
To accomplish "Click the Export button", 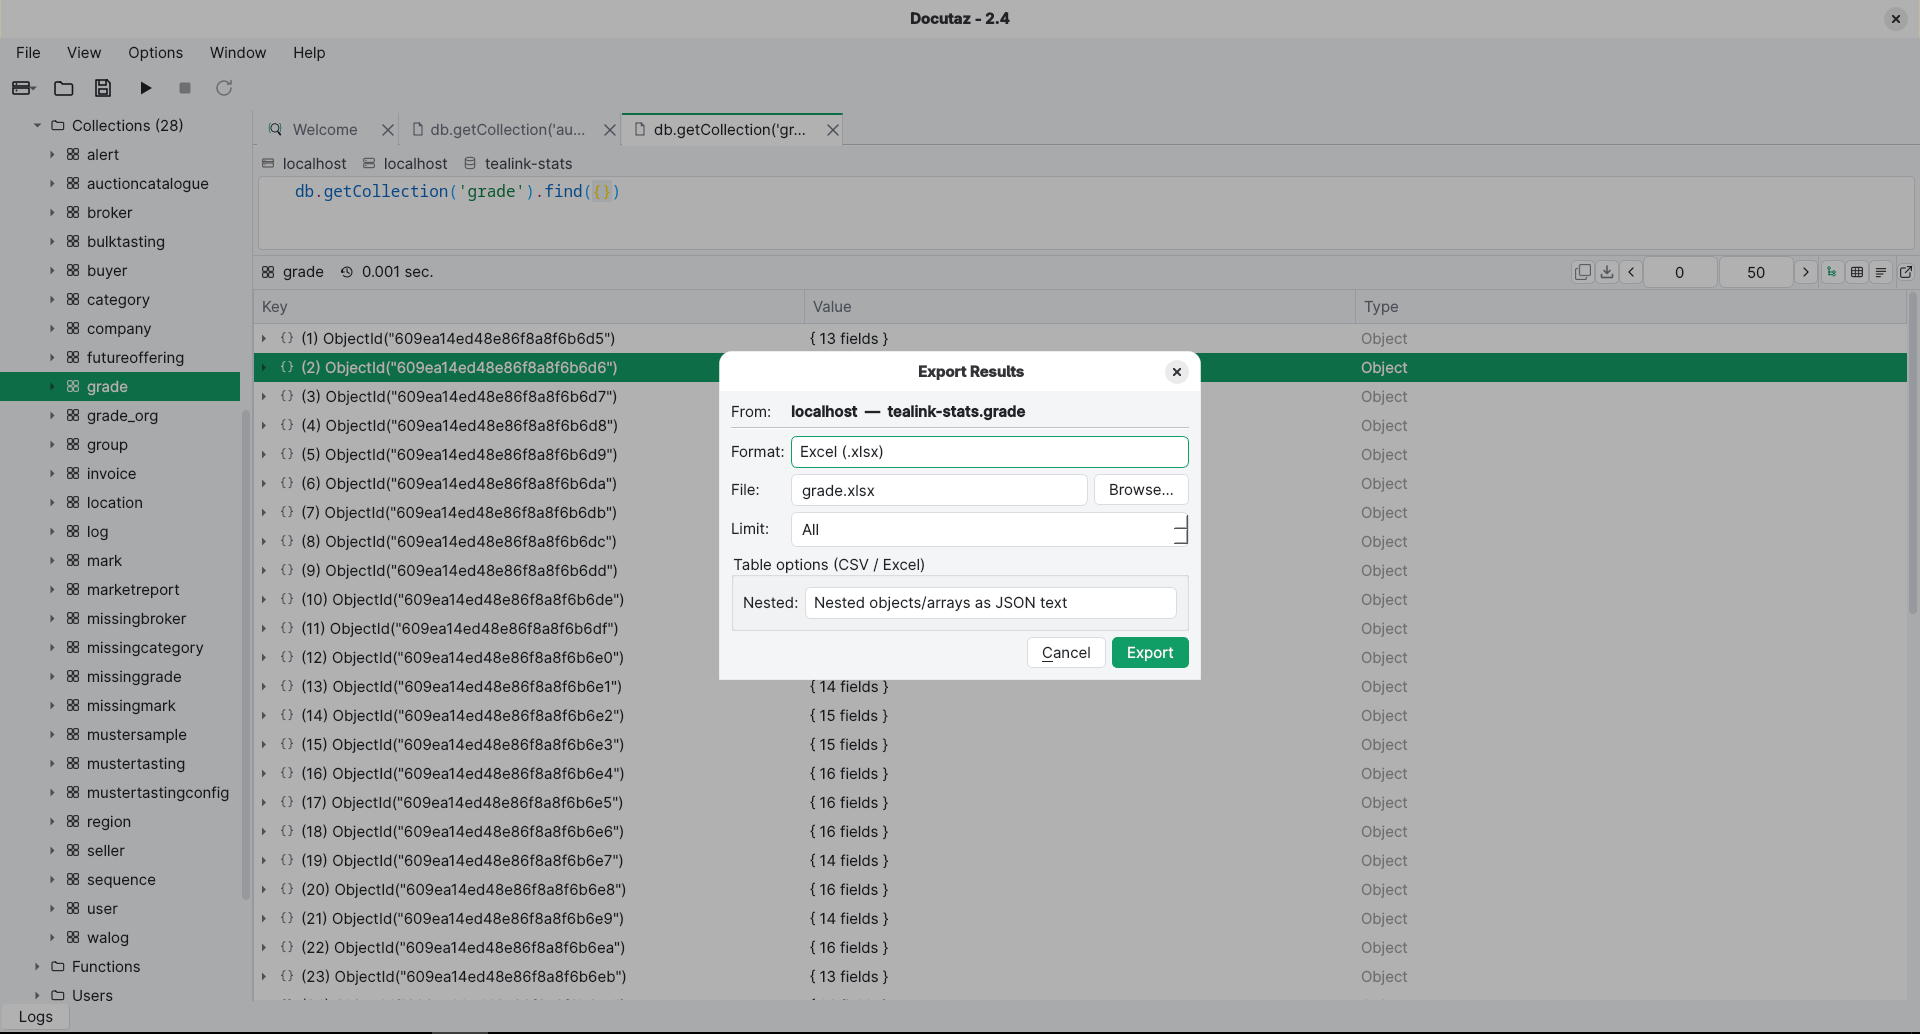I will point(1150,653).
